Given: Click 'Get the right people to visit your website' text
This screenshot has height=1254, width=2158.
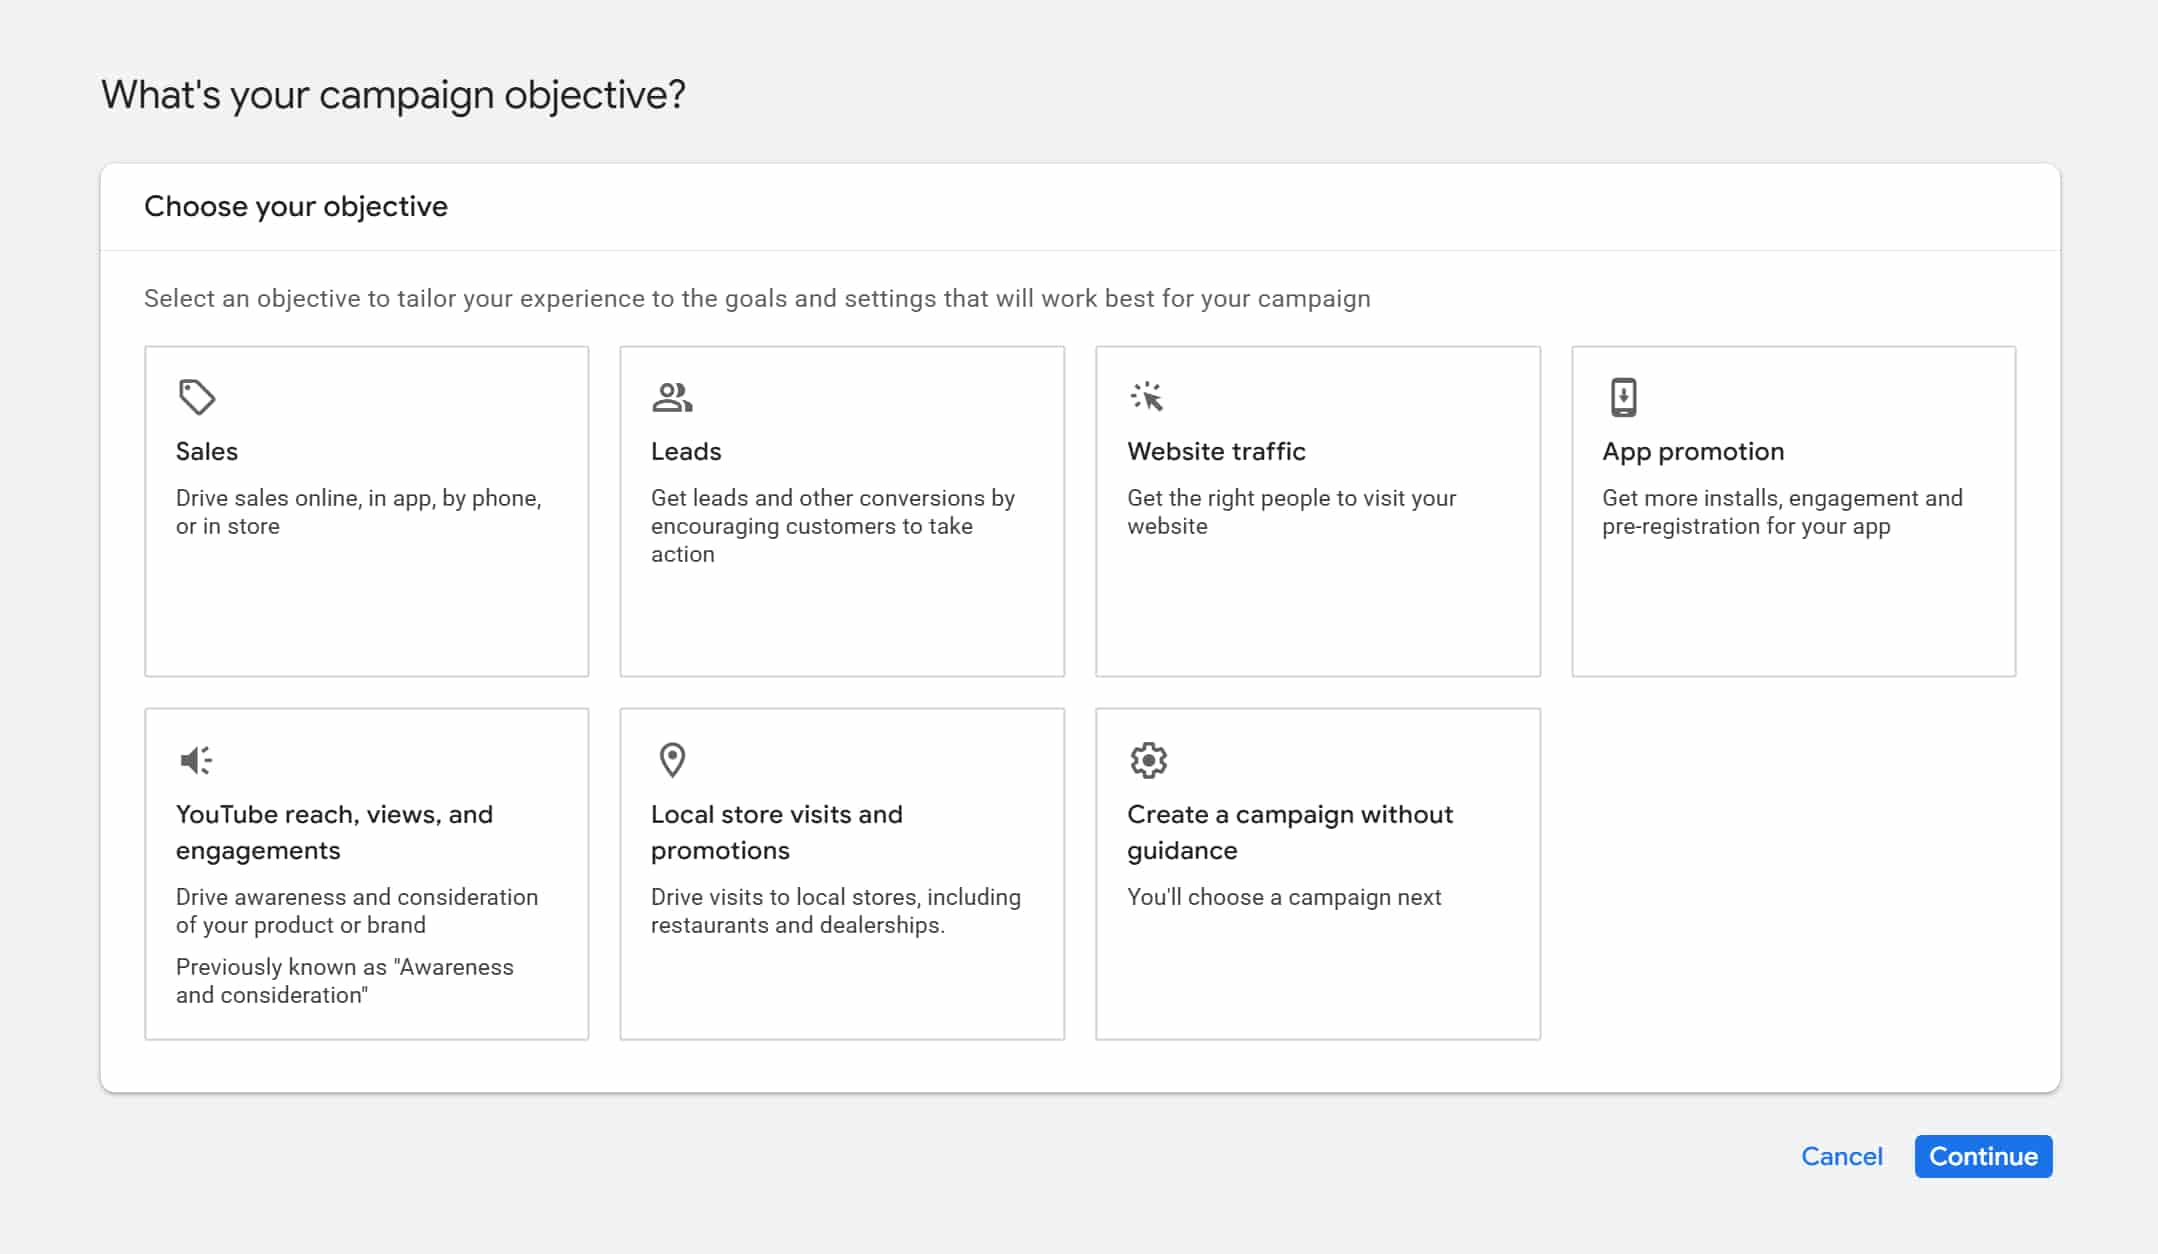Looking at the screenshot, I should (1291, 512).
